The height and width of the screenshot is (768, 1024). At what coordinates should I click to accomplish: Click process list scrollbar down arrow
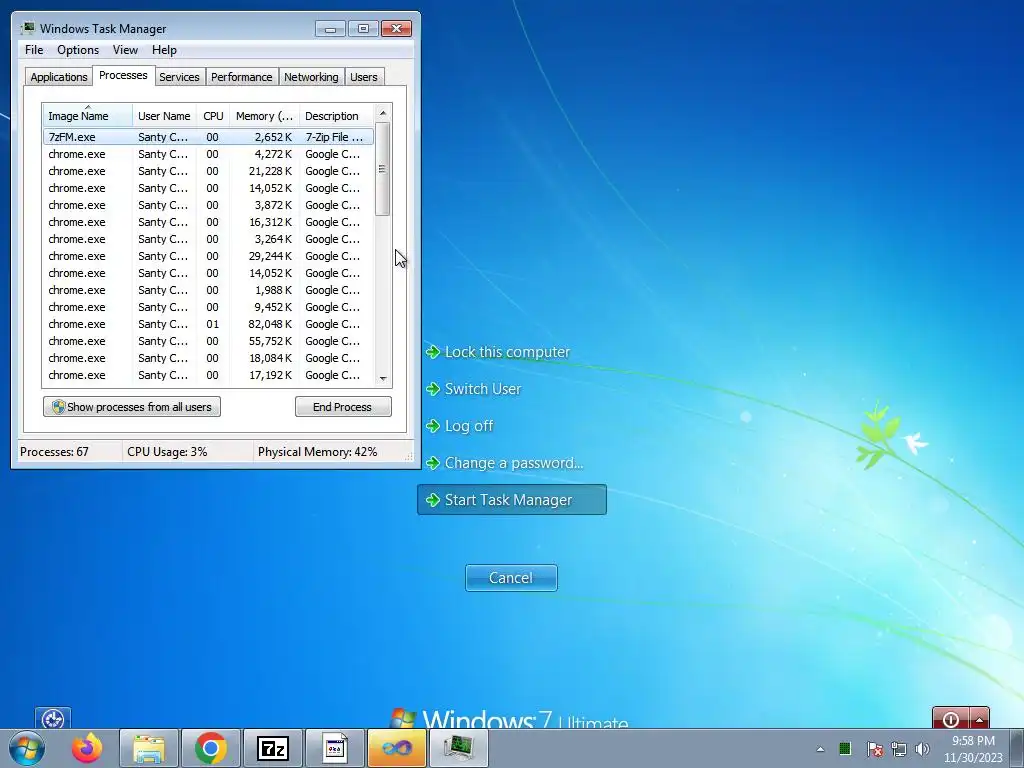click(x=383, y=379)
